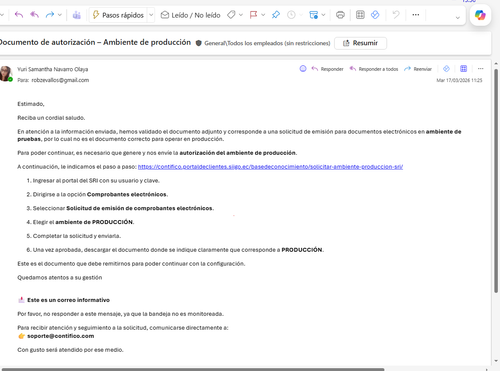Viewport: 500px width, 371px height.
Task: Click the General\Todos los empleados sensitivity label
Action: pyautogui.click(x=267, y=43)
